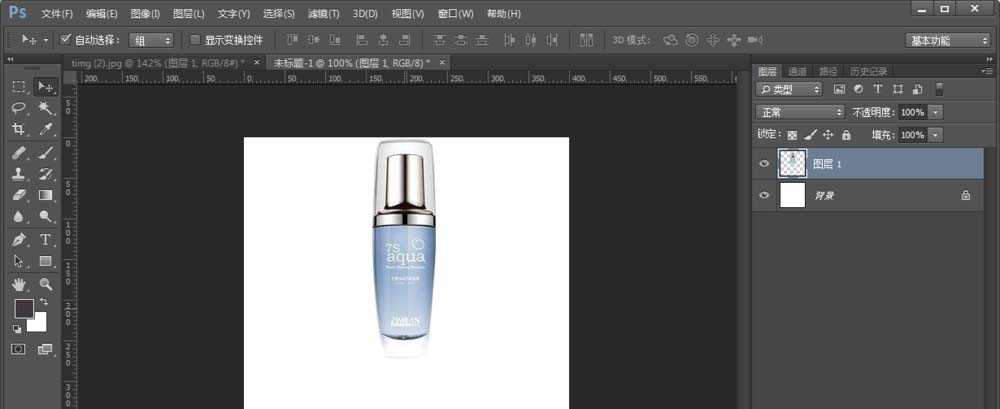
Task: Select the Eyedropper tool
Action: pyautogui.click(x=46, y=130)
